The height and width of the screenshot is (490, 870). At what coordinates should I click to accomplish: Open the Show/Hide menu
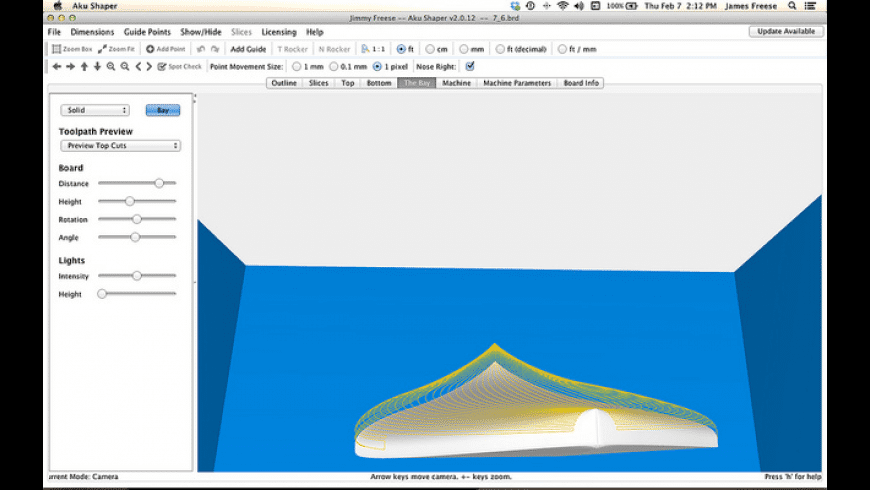200,32
